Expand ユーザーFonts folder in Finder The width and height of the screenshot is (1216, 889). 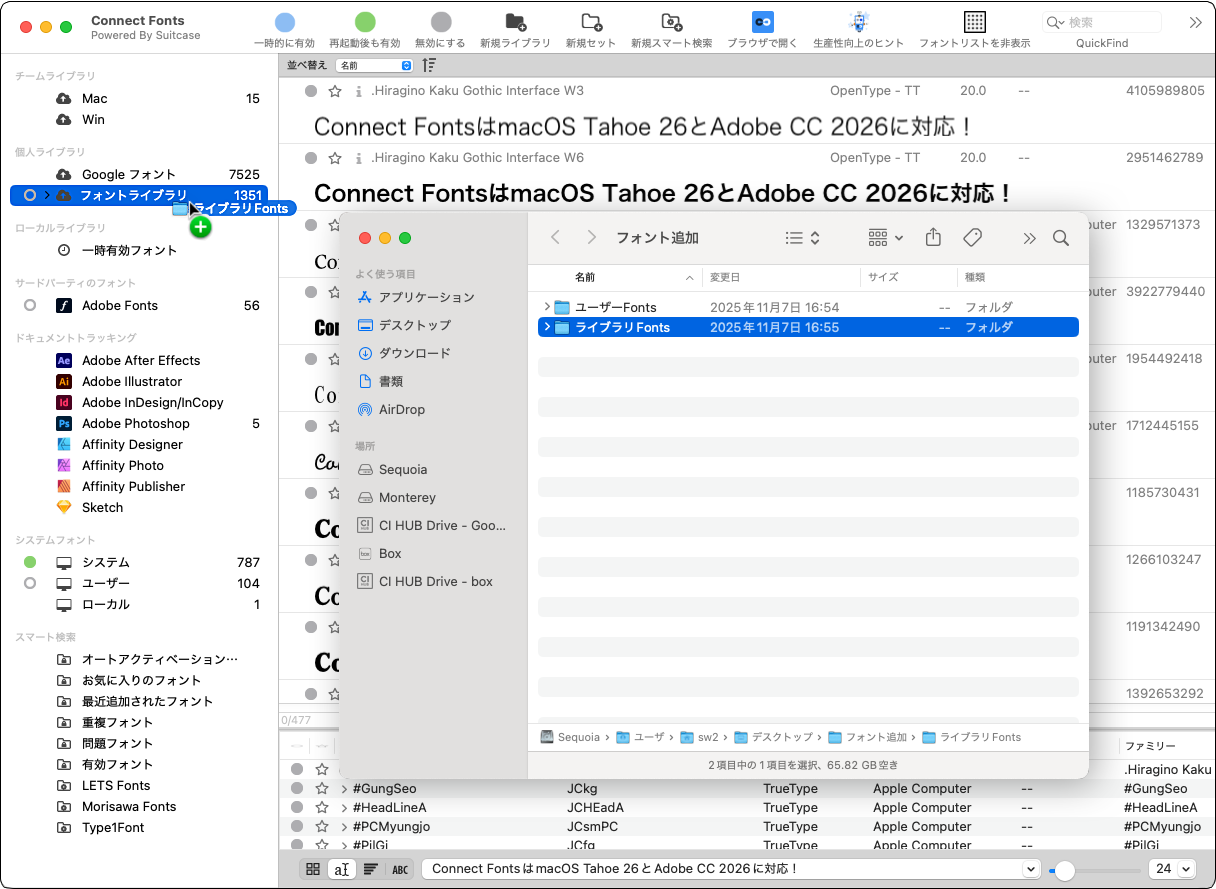pos(546,307)
